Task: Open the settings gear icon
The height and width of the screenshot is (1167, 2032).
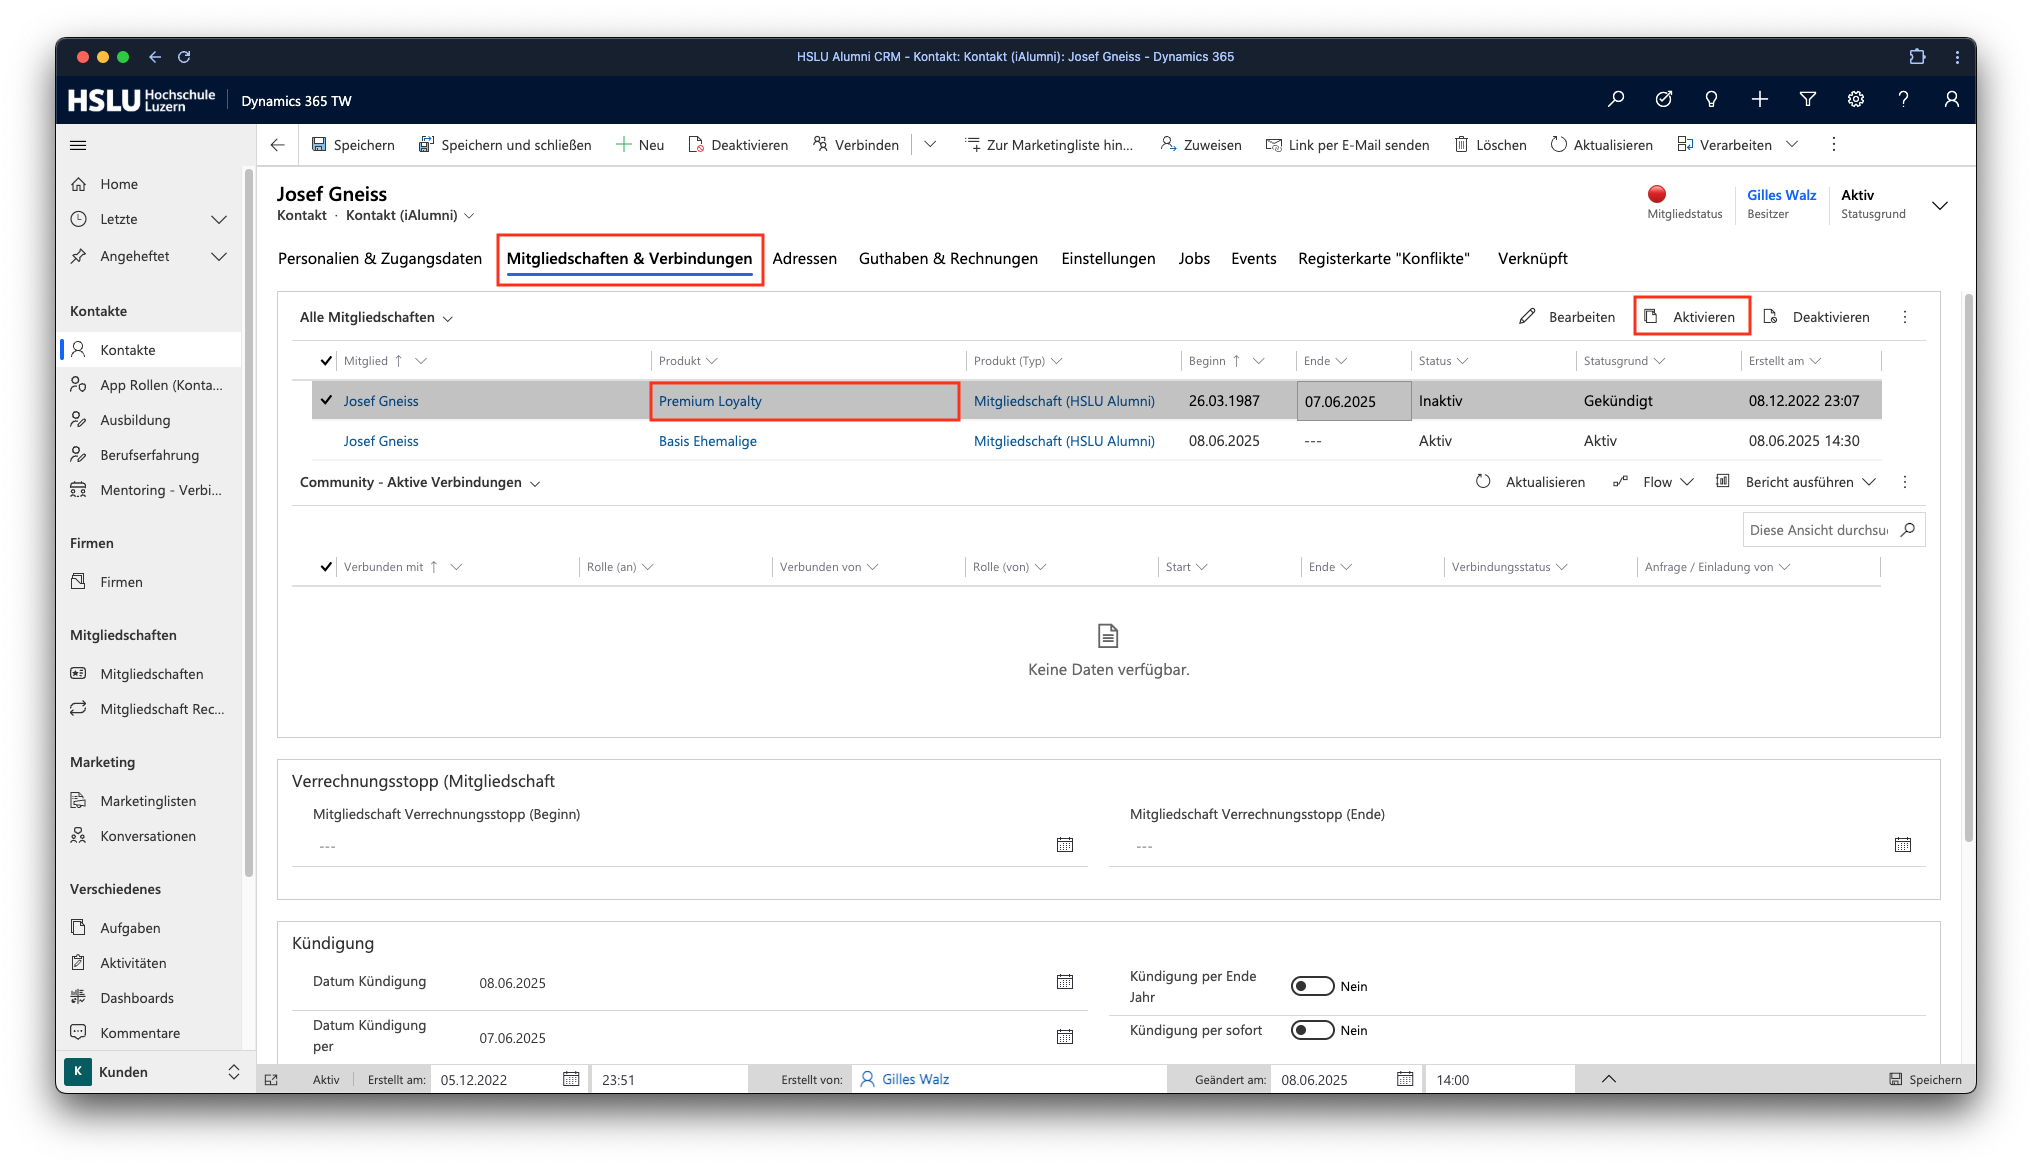Action: (1855, 100)
